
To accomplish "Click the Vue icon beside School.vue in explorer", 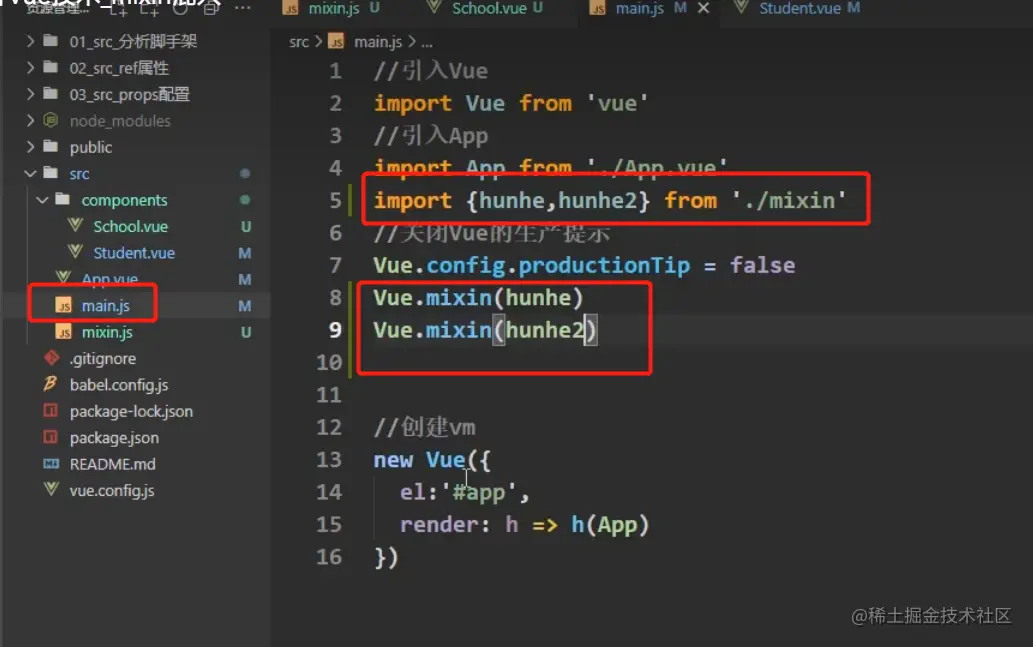I will [75, 225].
